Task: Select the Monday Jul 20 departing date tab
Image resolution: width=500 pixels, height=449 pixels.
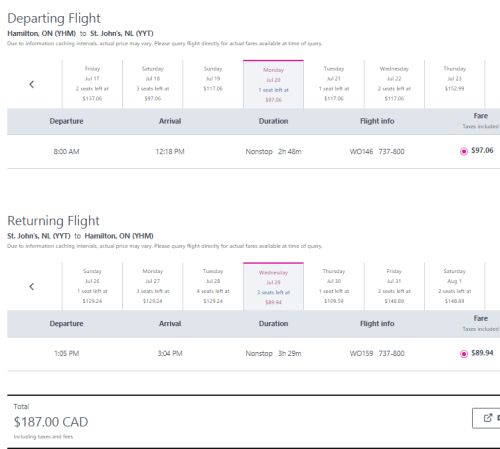Action: 273,84
